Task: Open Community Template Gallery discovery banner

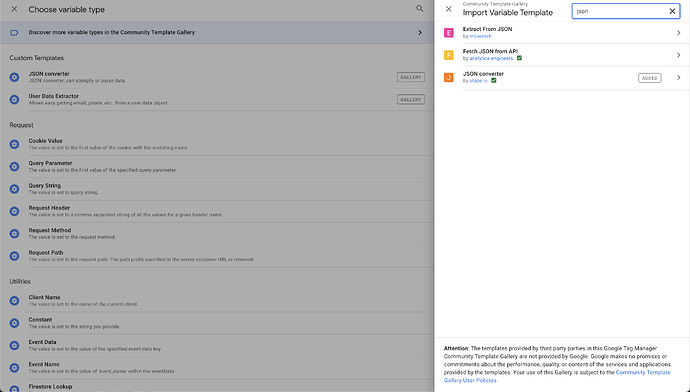Action: point(217,33)
